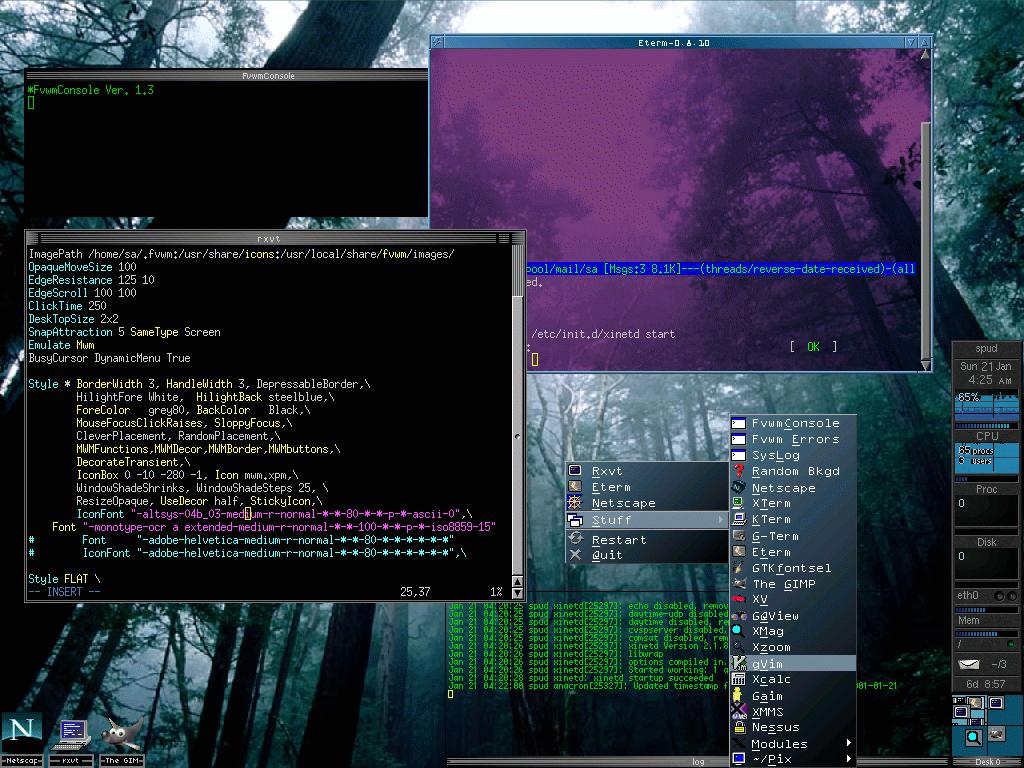Open SysLog via its menu icon

739,455
